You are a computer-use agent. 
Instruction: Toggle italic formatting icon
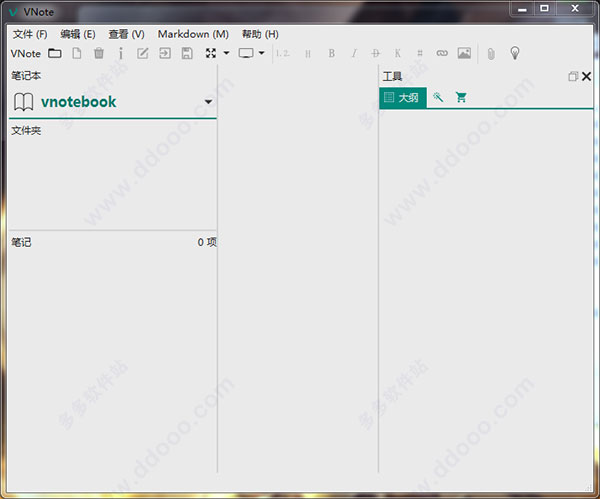(354, 53)
